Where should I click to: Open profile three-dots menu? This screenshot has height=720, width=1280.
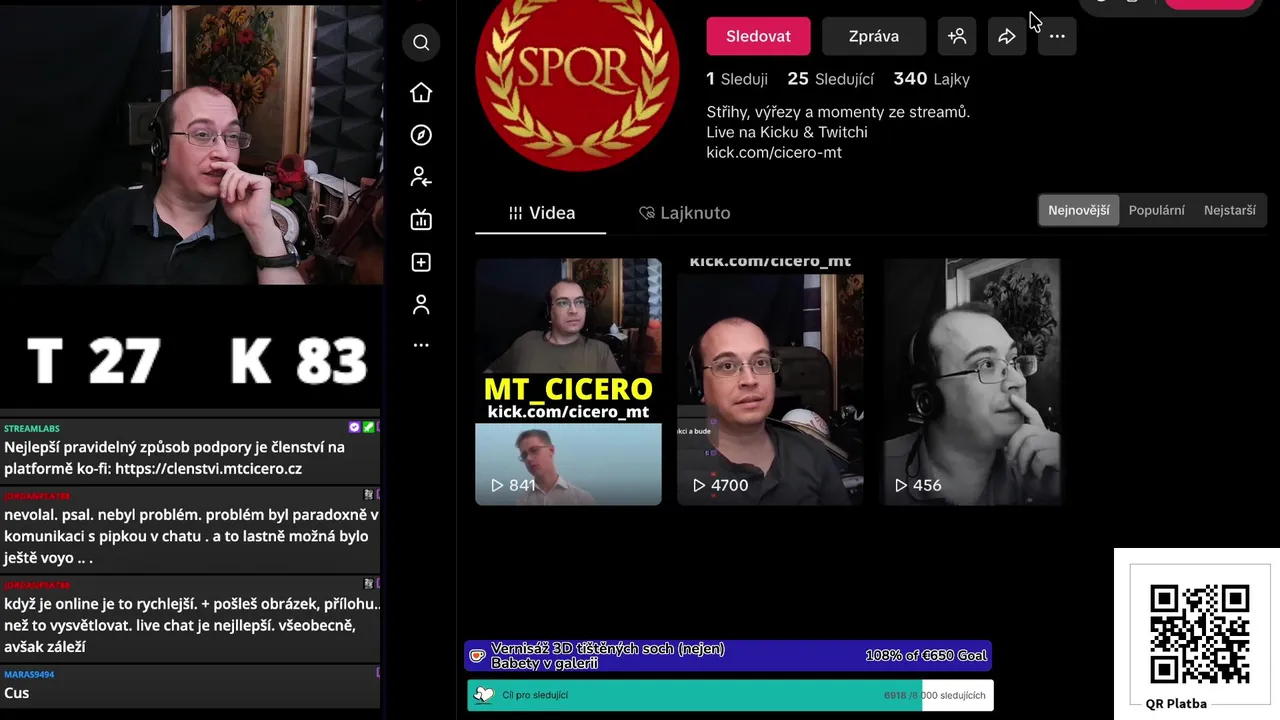(1057, 36)
